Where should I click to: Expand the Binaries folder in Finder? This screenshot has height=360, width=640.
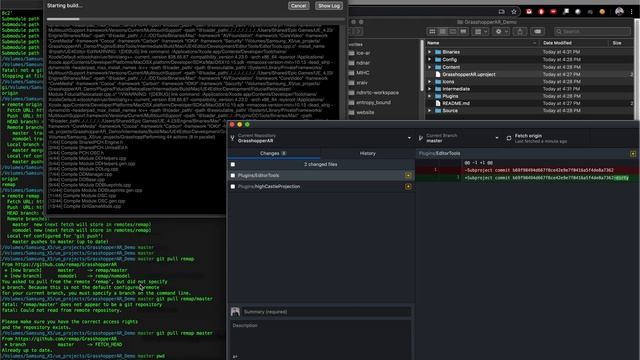[429, 52]
